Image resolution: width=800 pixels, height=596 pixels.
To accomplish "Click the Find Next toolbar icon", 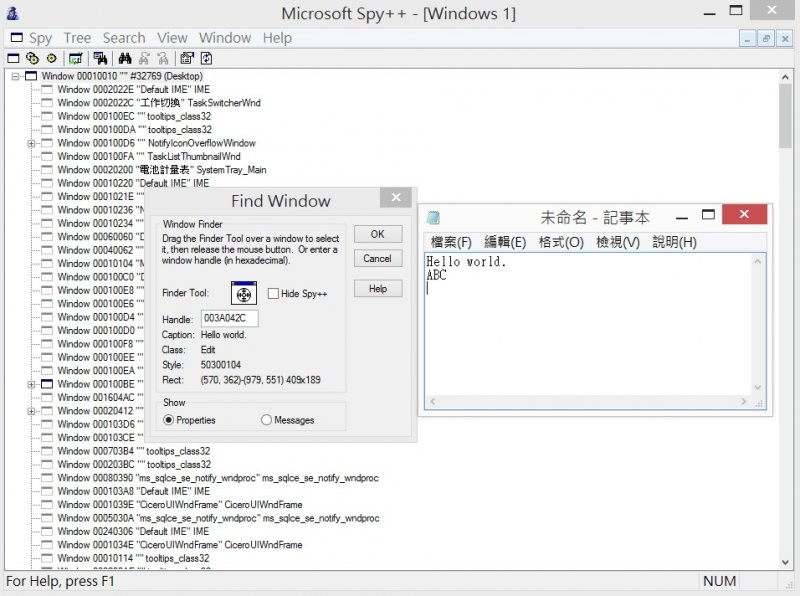I will pyautogui.click(x=144, y=59).
